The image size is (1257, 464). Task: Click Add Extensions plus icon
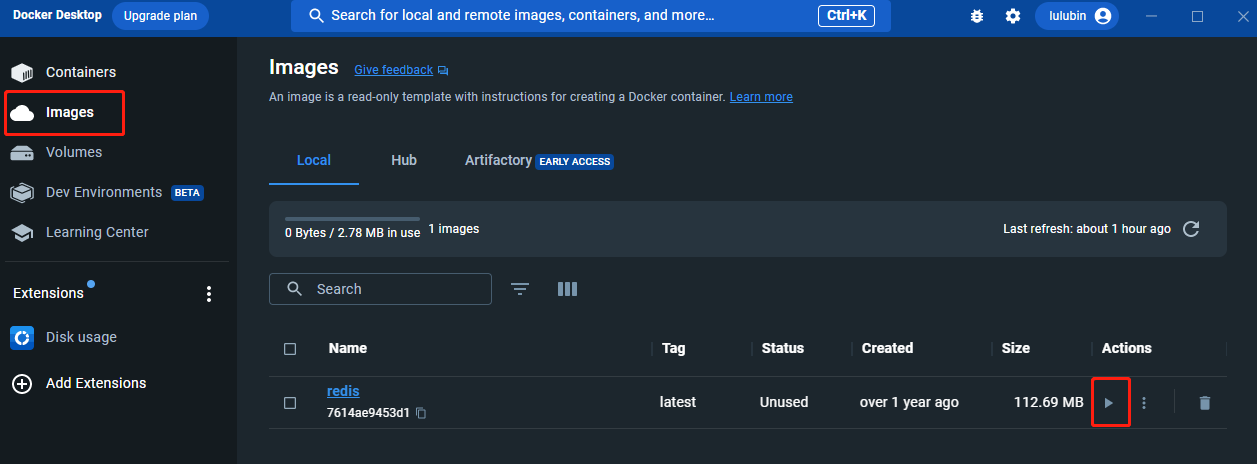[x=22, y=383]
